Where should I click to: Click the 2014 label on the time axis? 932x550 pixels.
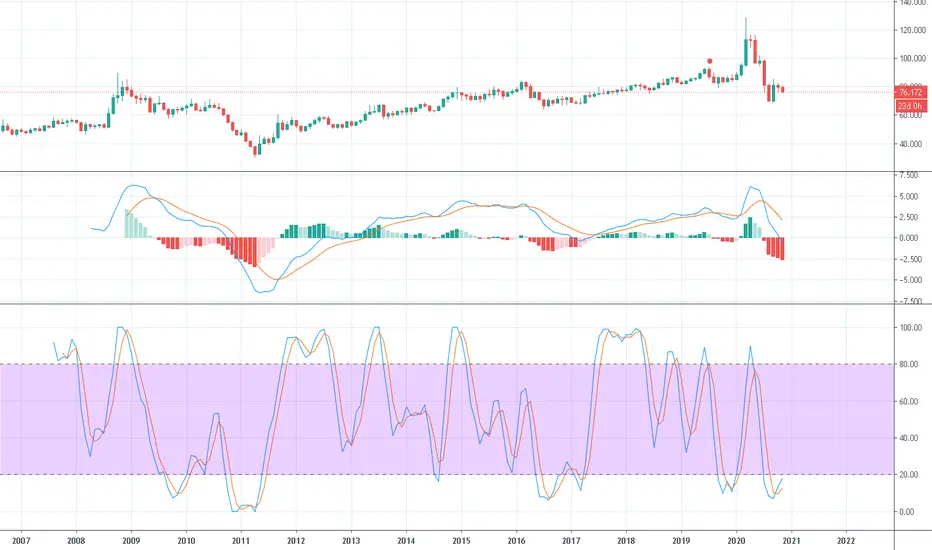pos(406,540)
